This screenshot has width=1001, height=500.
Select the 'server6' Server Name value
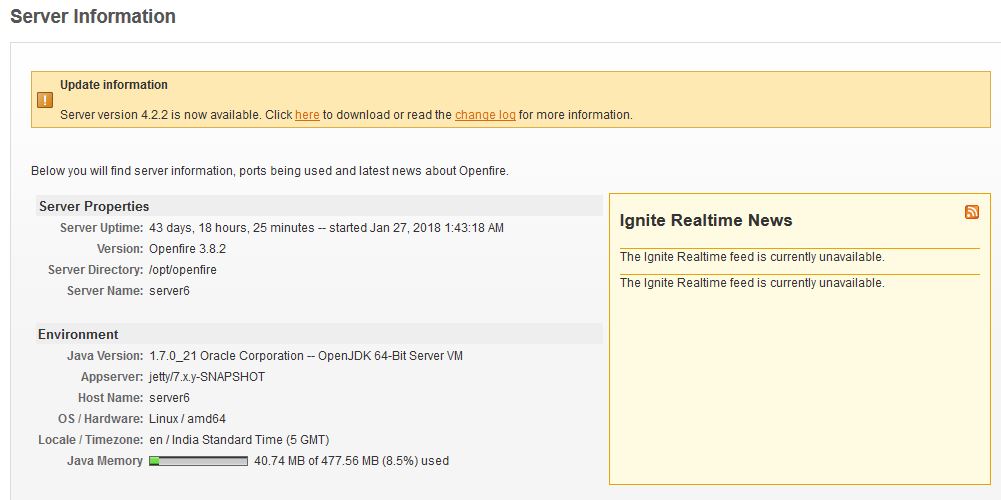[169, 291]
